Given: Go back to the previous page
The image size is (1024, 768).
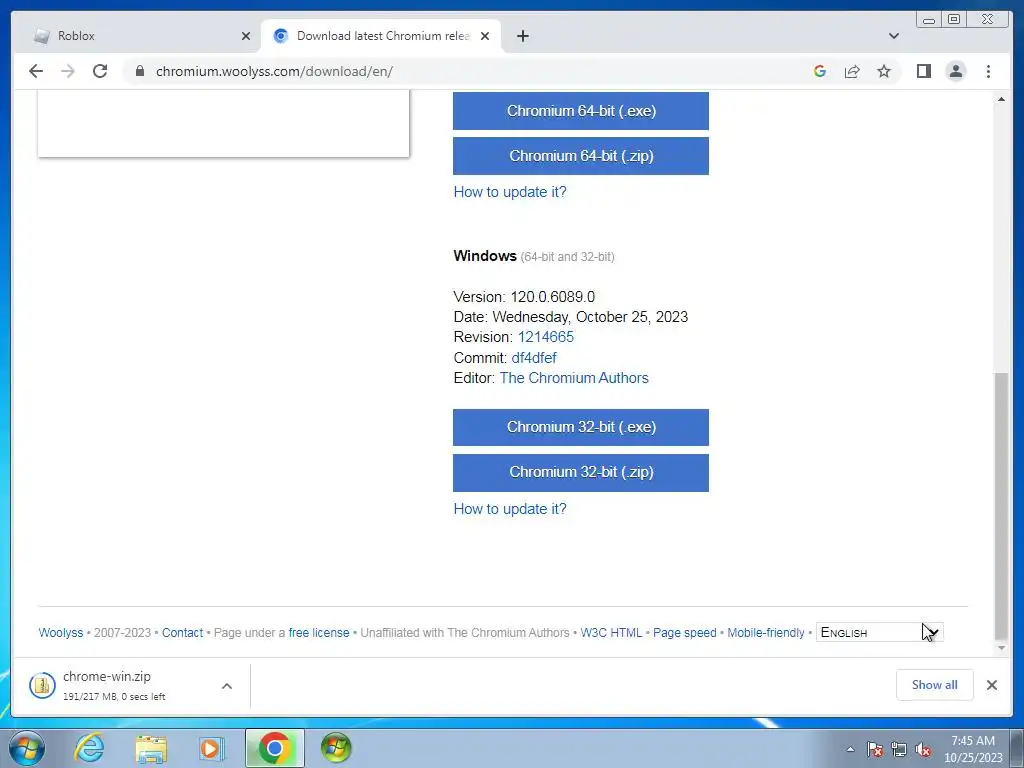Looking at the screenshot, I should [36, 71].
